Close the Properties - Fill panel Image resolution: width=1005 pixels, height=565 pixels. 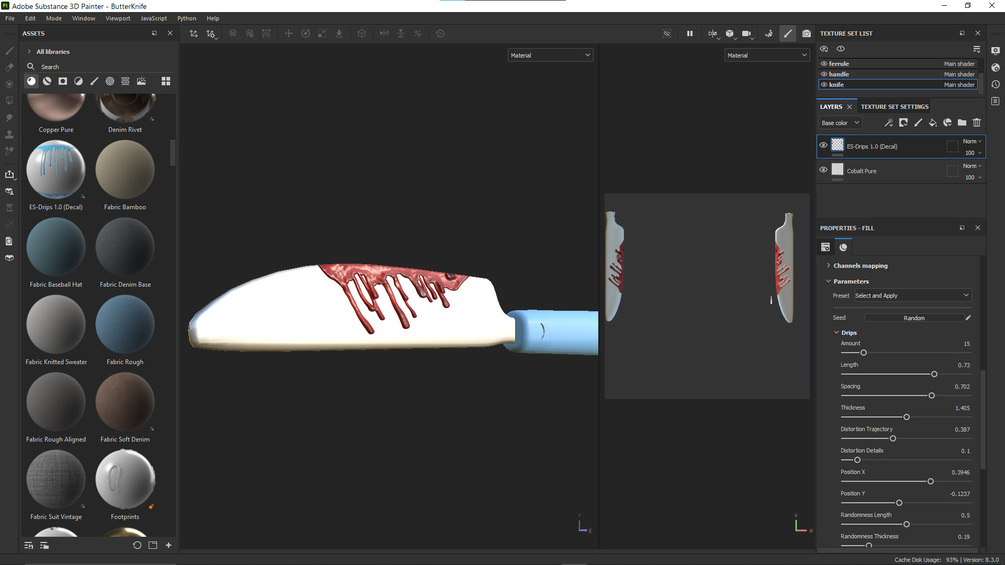coord(977,227)
